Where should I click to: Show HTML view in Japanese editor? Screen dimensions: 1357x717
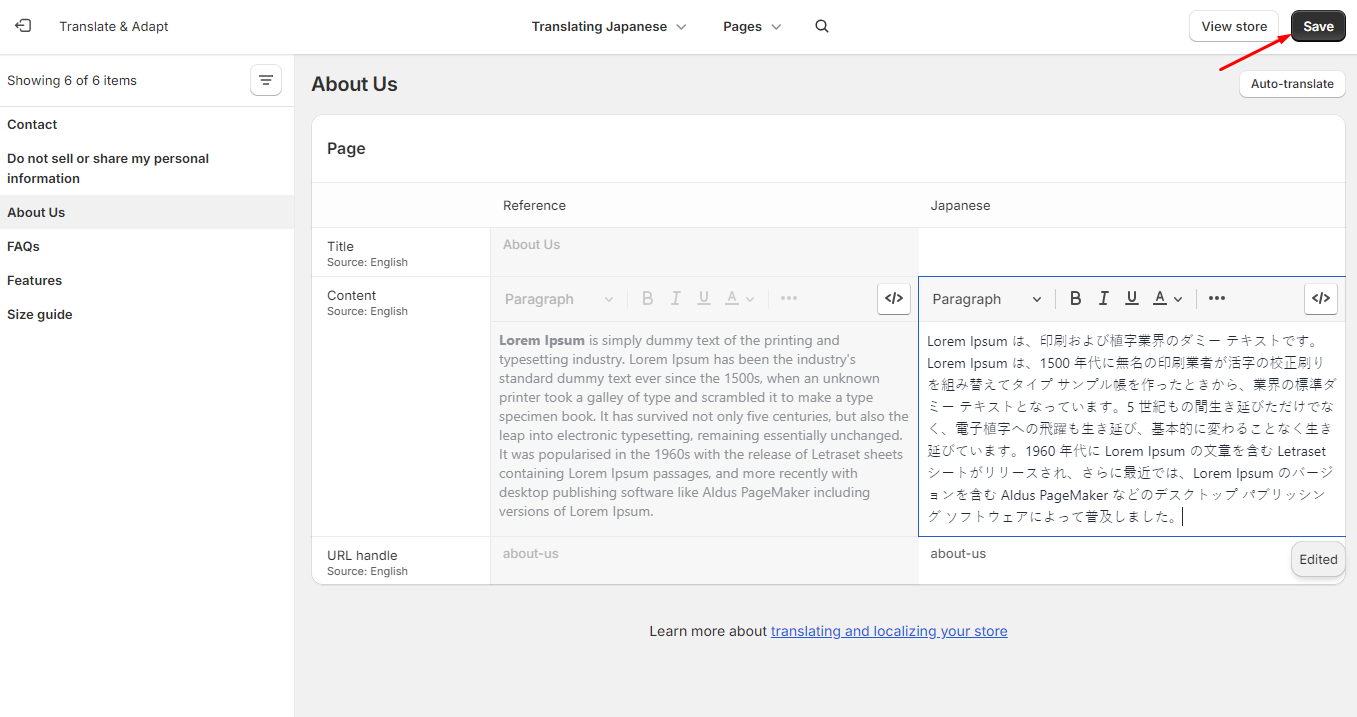pyautogui.click(x=1321, y=298)
